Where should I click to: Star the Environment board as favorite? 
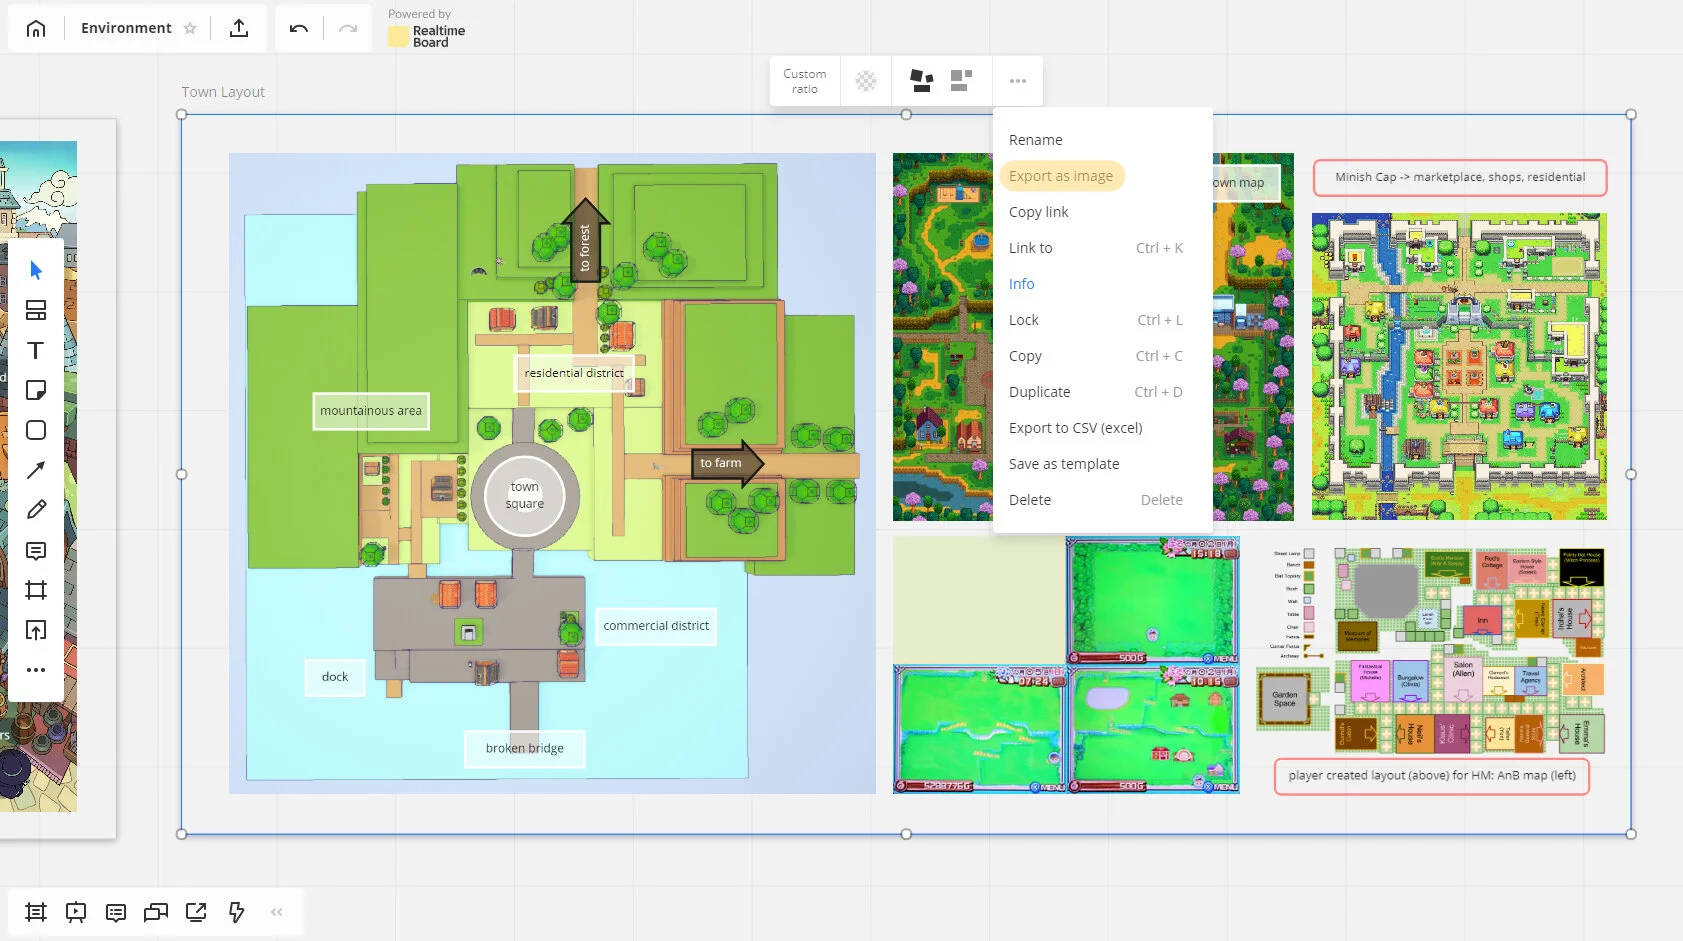click(x=190, y=28)
